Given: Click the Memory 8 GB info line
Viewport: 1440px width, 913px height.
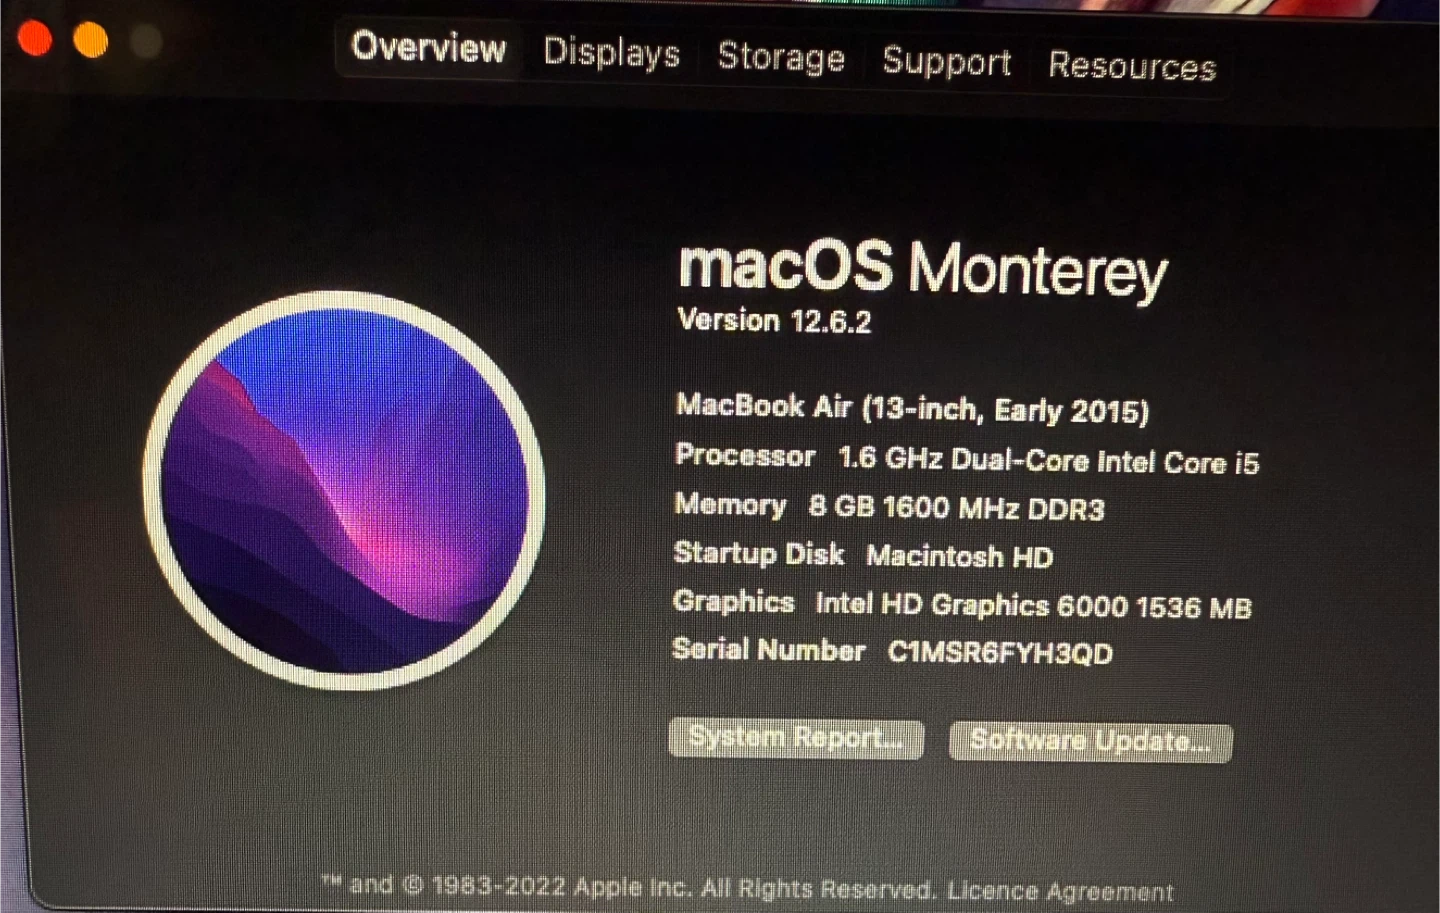Looking at the screenshot, I should [x=889, y=507].
